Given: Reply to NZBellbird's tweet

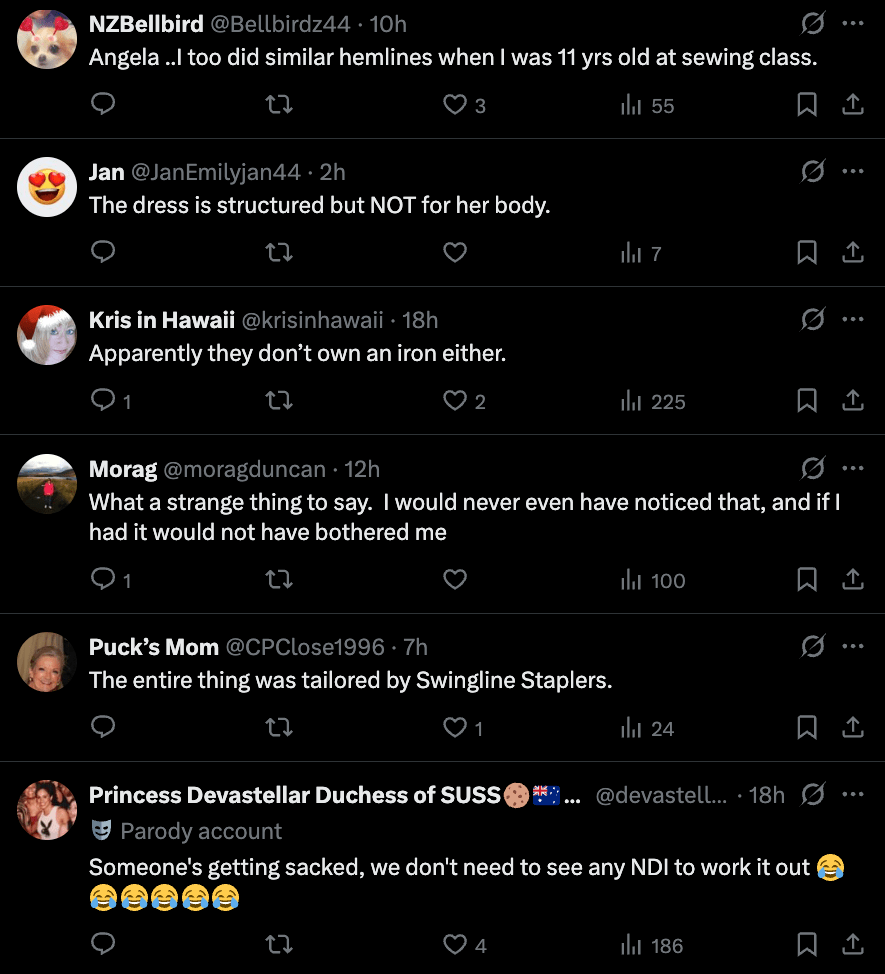Looking at the screenshot, I should (104, 104).
